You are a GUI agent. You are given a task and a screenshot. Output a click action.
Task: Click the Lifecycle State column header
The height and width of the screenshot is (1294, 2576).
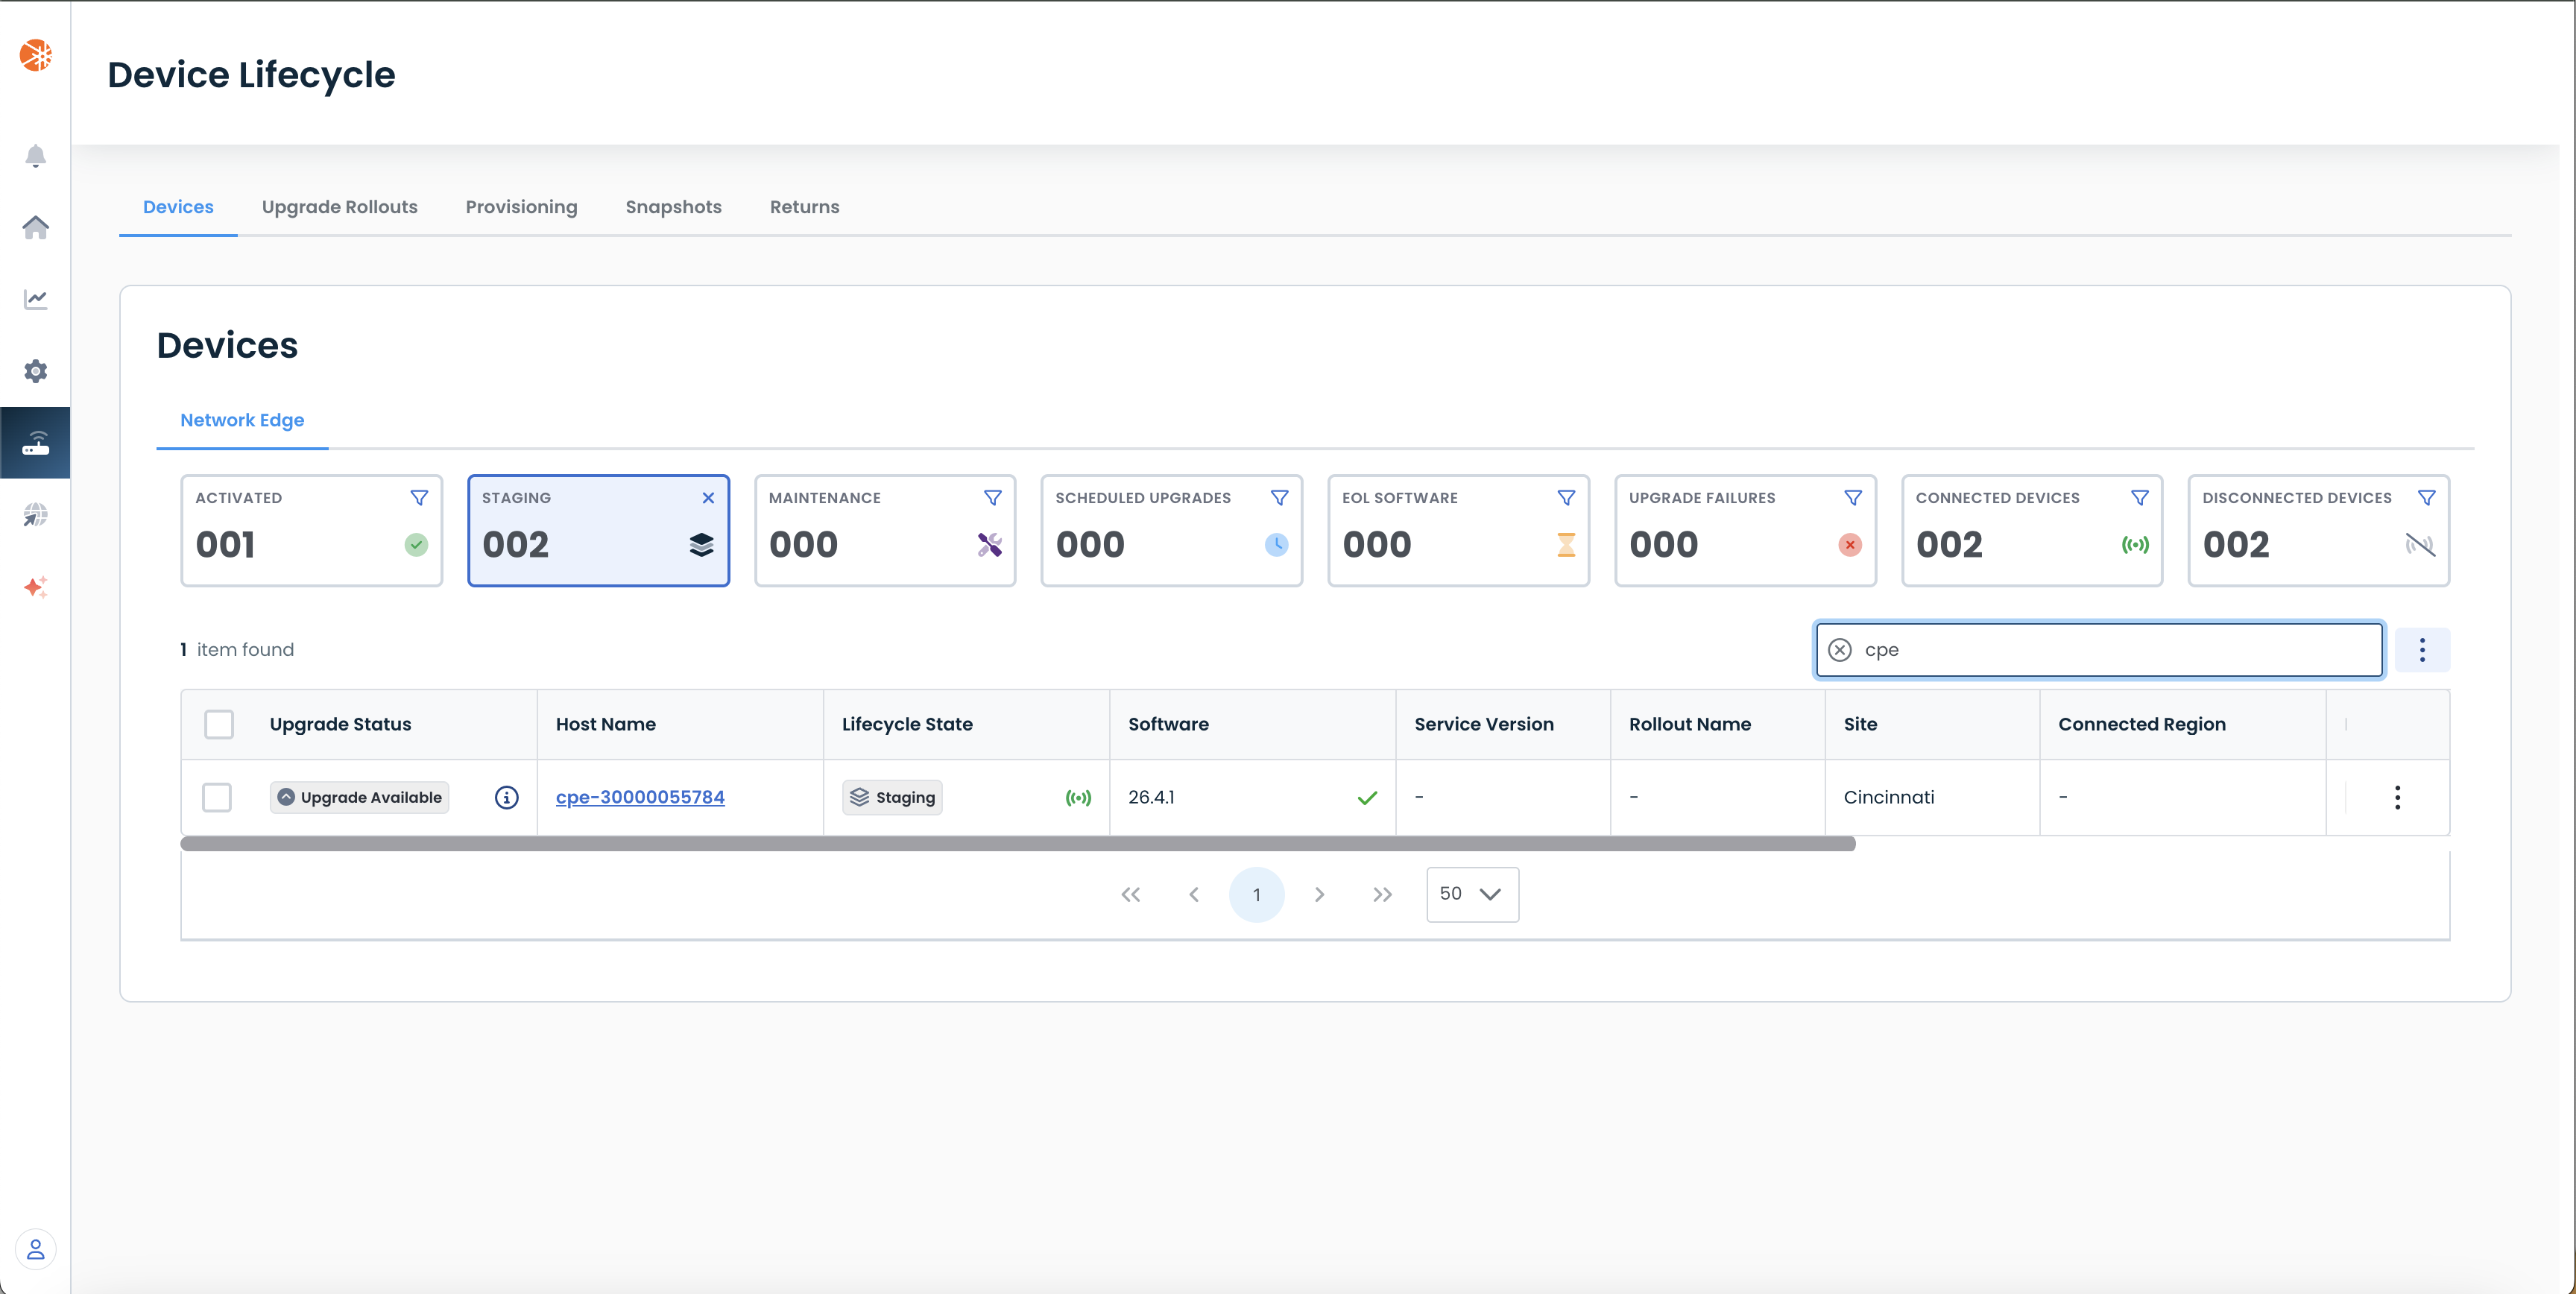point(907,724)
